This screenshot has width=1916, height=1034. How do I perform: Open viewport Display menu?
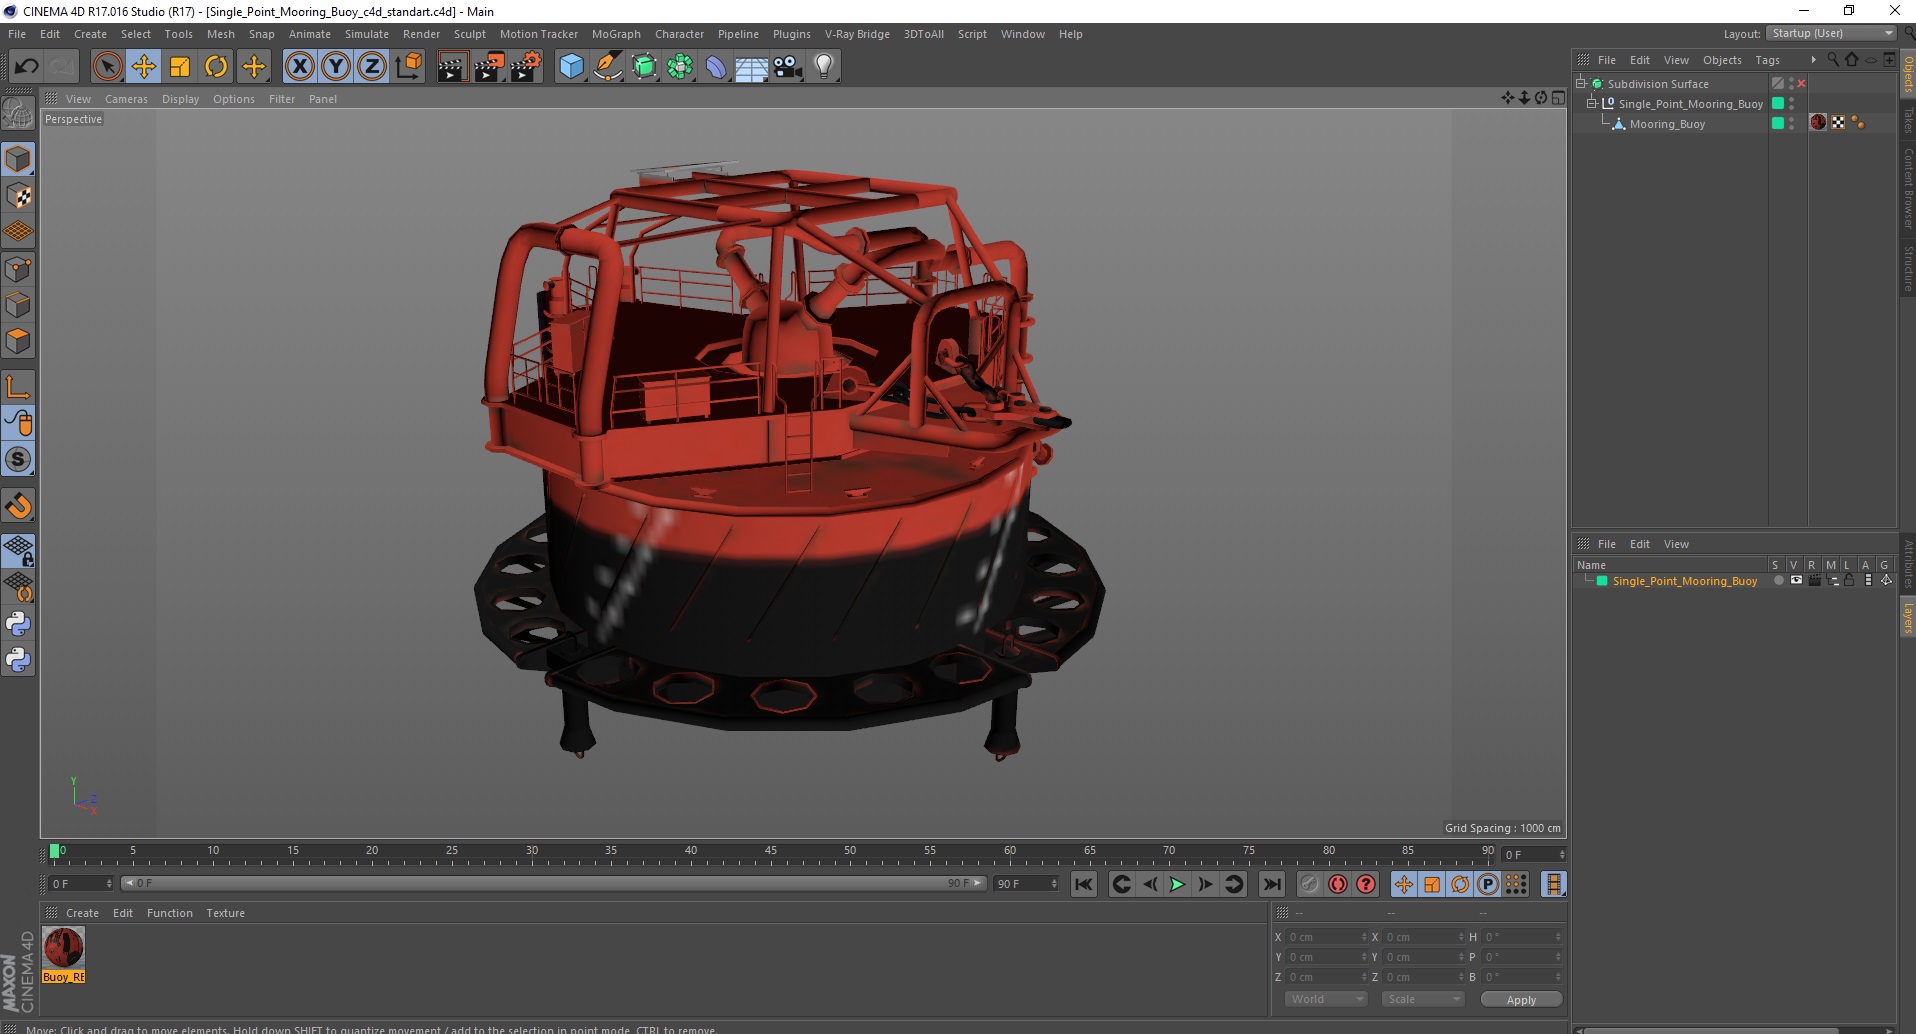click(181, 99)
